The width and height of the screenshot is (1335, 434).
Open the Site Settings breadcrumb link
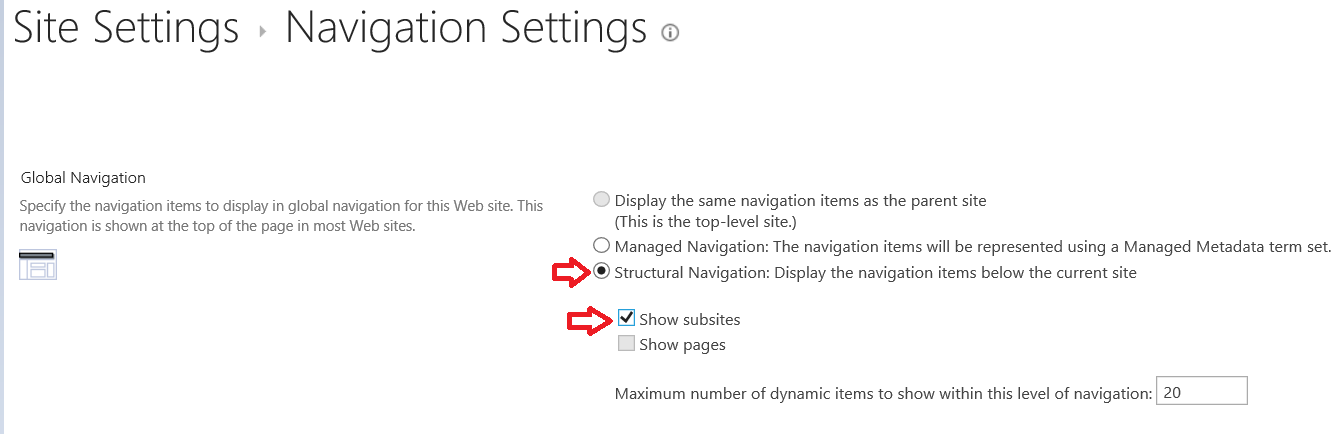pos(126,28)
